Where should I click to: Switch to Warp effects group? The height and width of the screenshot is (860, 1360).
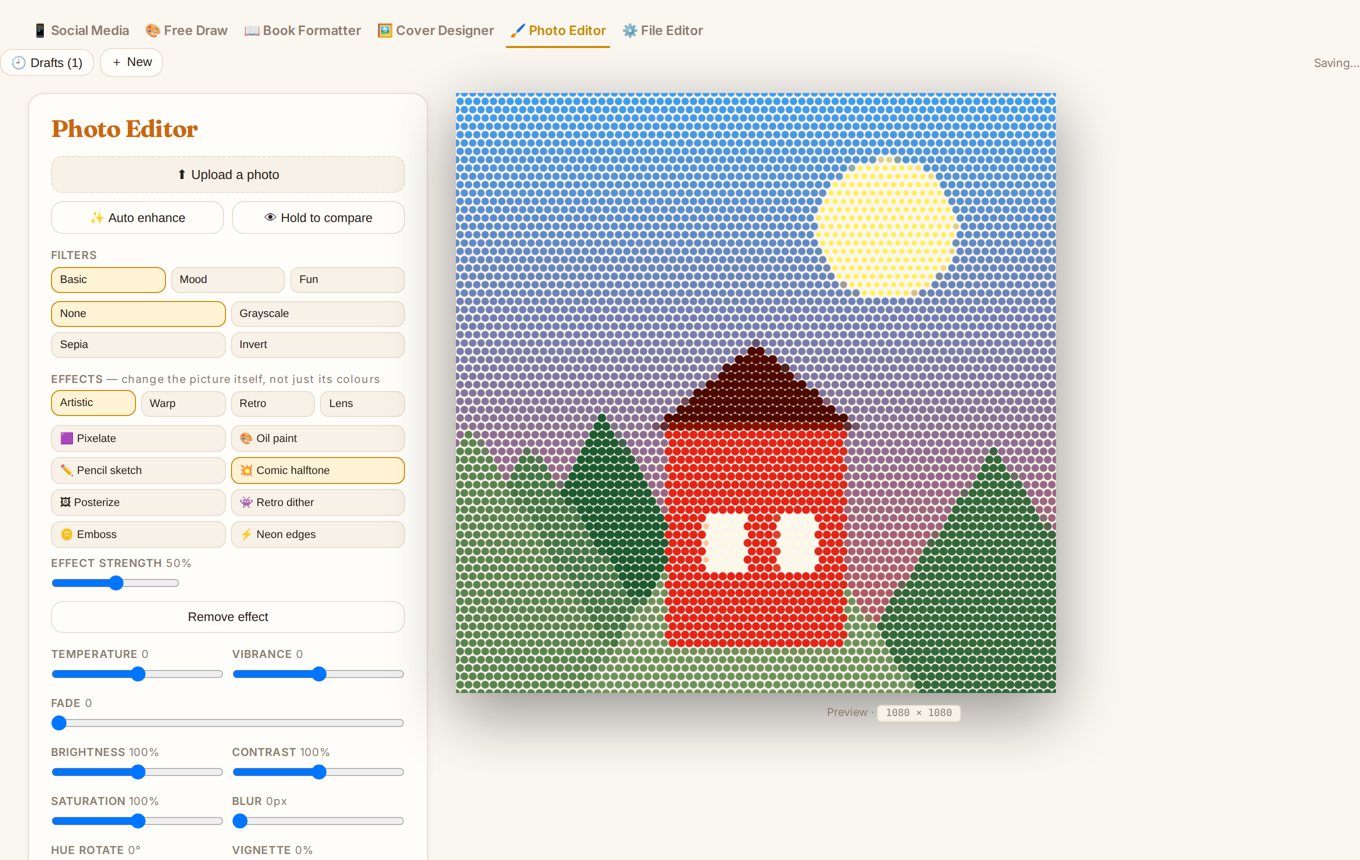click(x=183, y=403)
